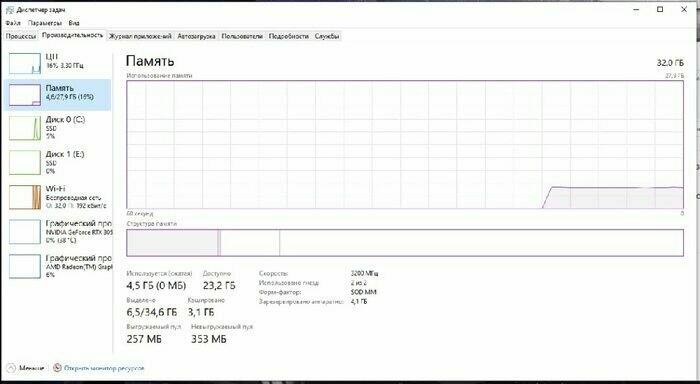Image resolution: width=700 pixels, height=384 pixels.
Task: Open the Файл menu
Action: pyautogui.click(x=13, y=23)
